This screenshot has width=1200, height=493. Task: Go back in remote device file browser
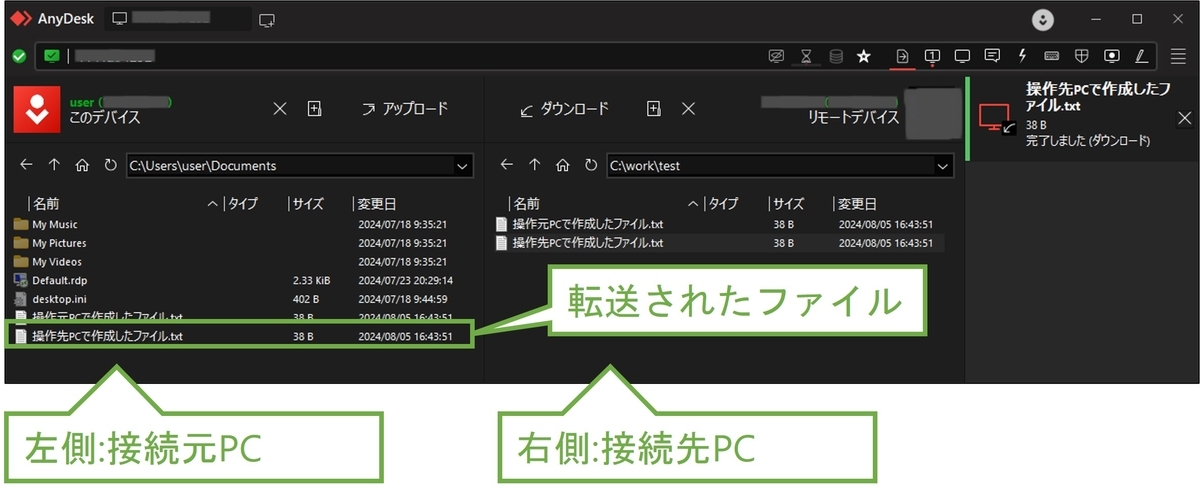click(x=507, y=165)
